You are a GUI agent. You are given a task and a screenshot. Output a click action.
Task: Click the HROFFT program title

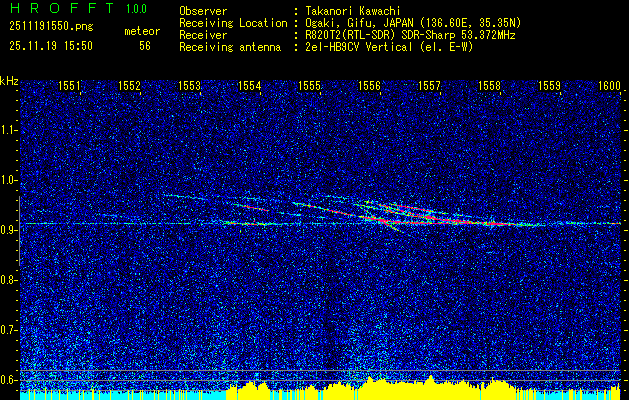click(x=62, y=8)
